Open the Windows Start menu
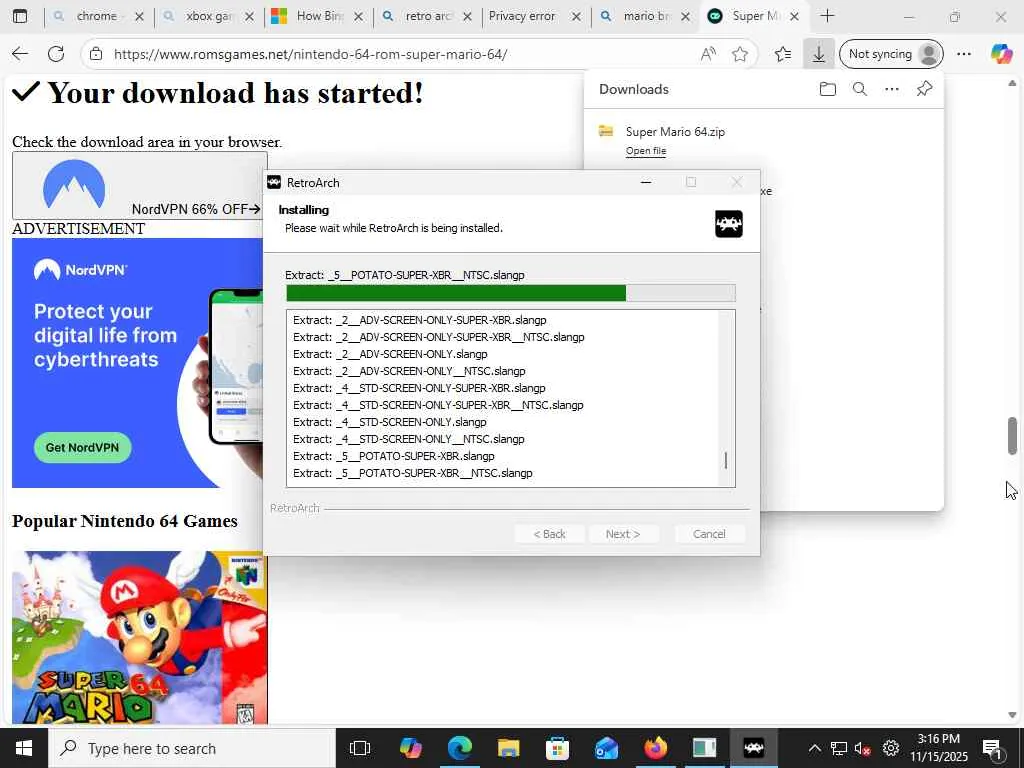Image resolution: width=1024 pixels, height=768 pixels. click(x=24, y=748)
